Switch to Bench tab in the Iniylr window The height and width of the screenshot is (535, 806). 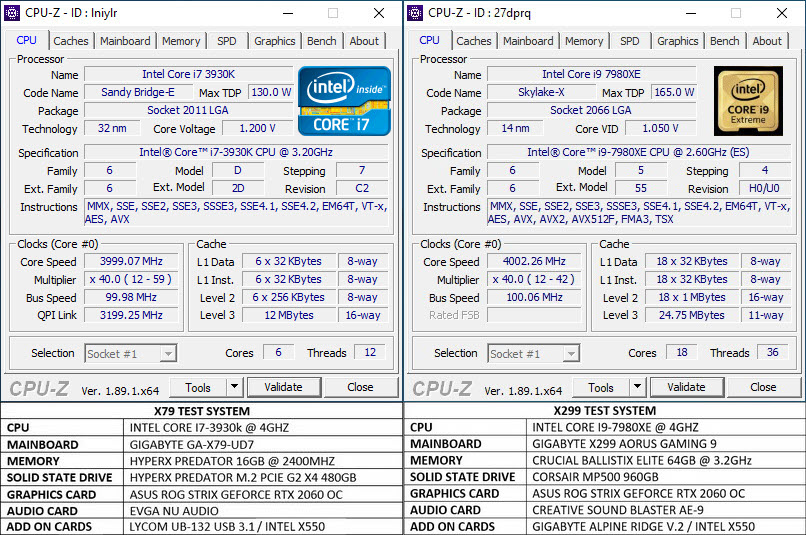pyautogui.click(x=322, y=41)
